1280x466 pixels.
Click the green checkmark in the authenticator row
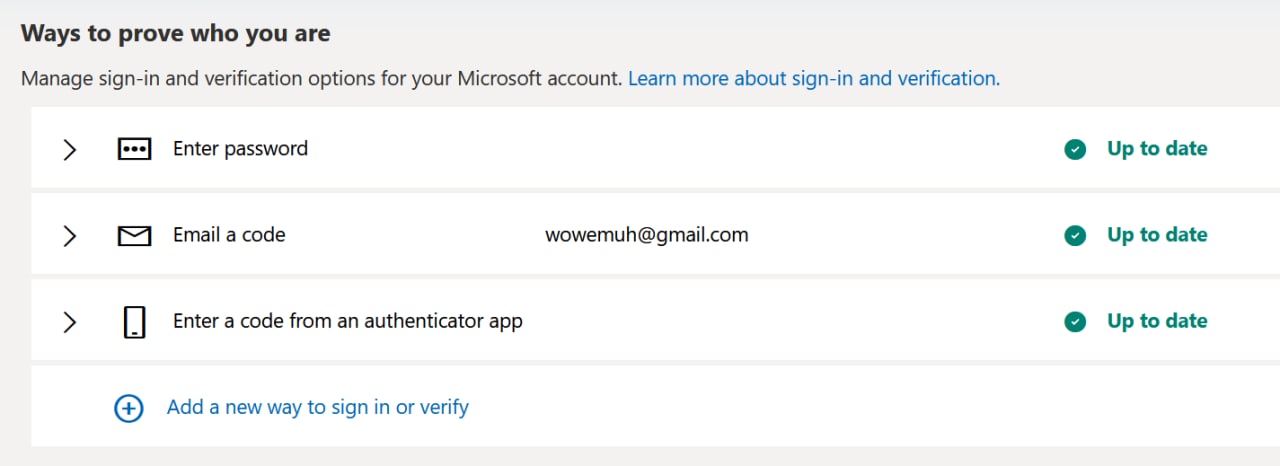click(x=1075, y=322)
